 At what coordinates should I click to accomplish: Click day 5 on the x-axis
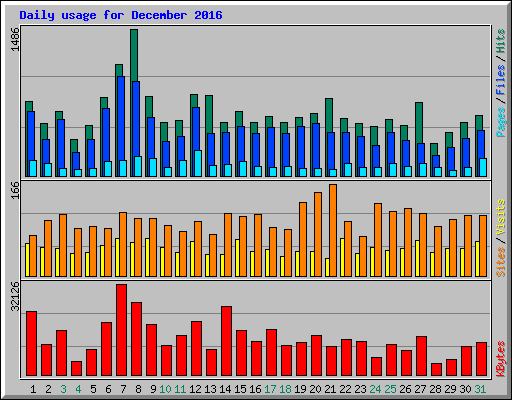coord(93,389)
